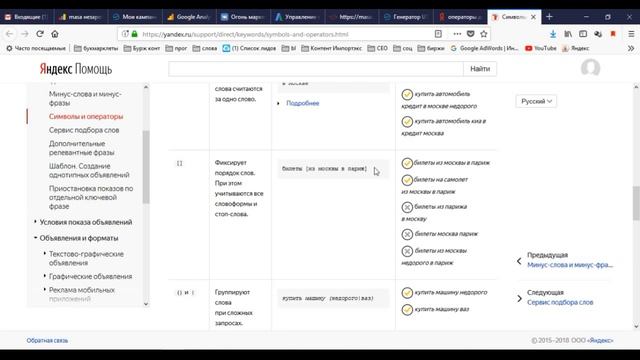640x360 pixels.
Task: Click the «Яндекс» copyright link in footer
Action: tap(600, 340)
